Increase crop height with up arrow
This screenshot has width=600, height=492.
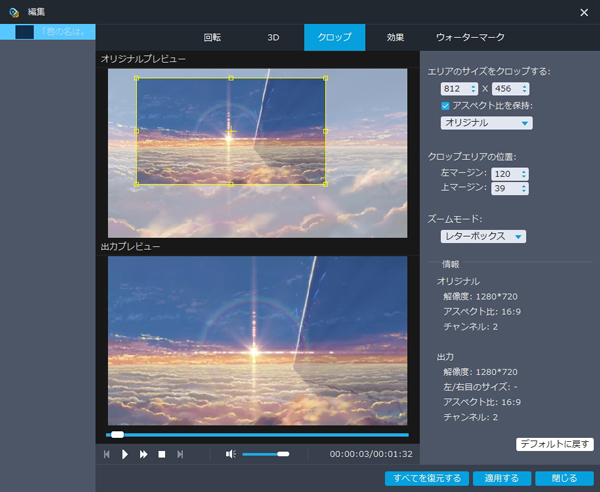click(x=525, y=86)
